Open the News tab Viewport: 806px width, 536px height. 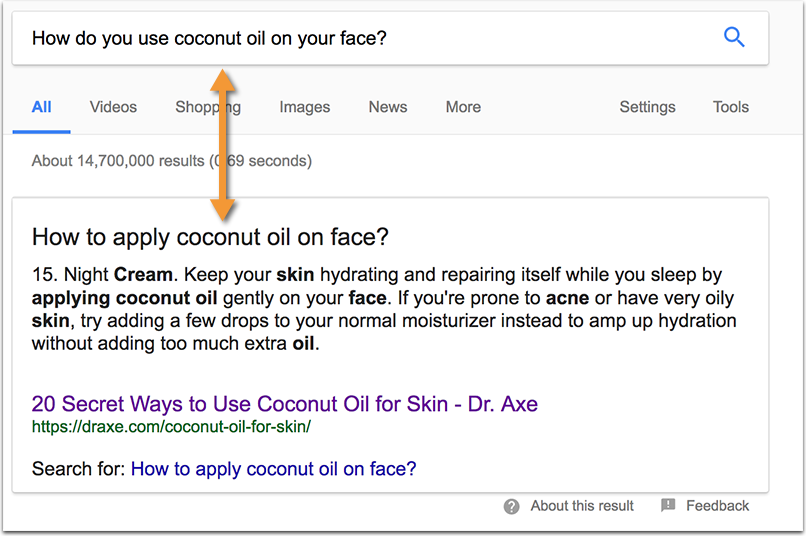click(388, 107)
